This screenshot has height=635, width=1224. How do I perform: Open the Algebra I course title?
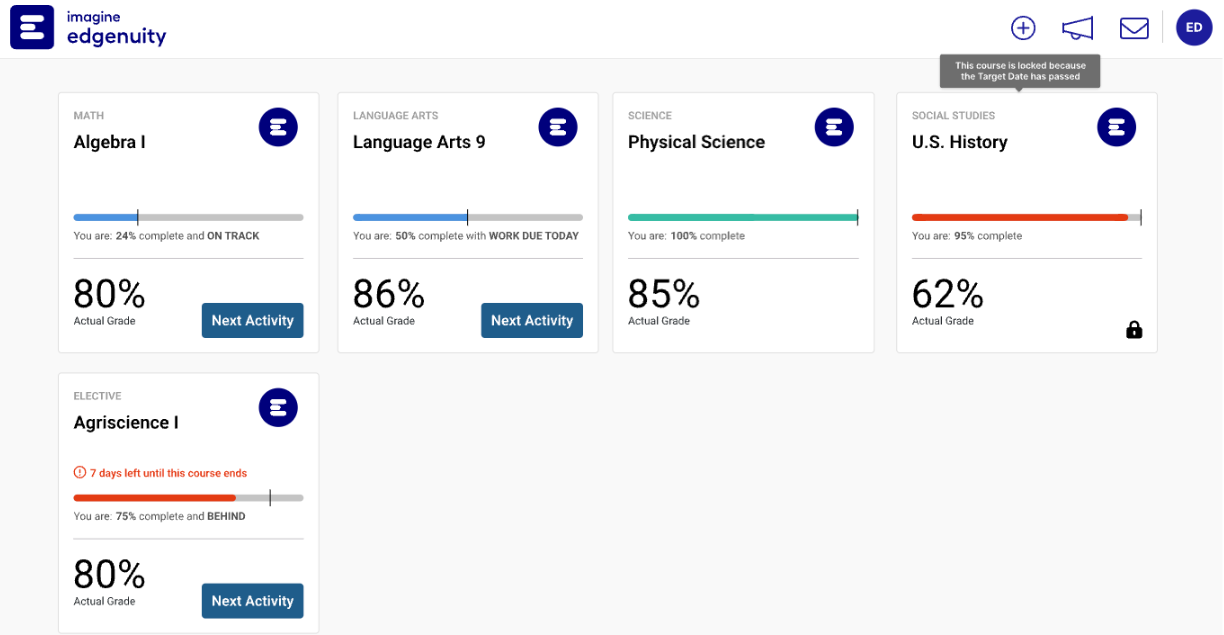(x=110, y=142)
